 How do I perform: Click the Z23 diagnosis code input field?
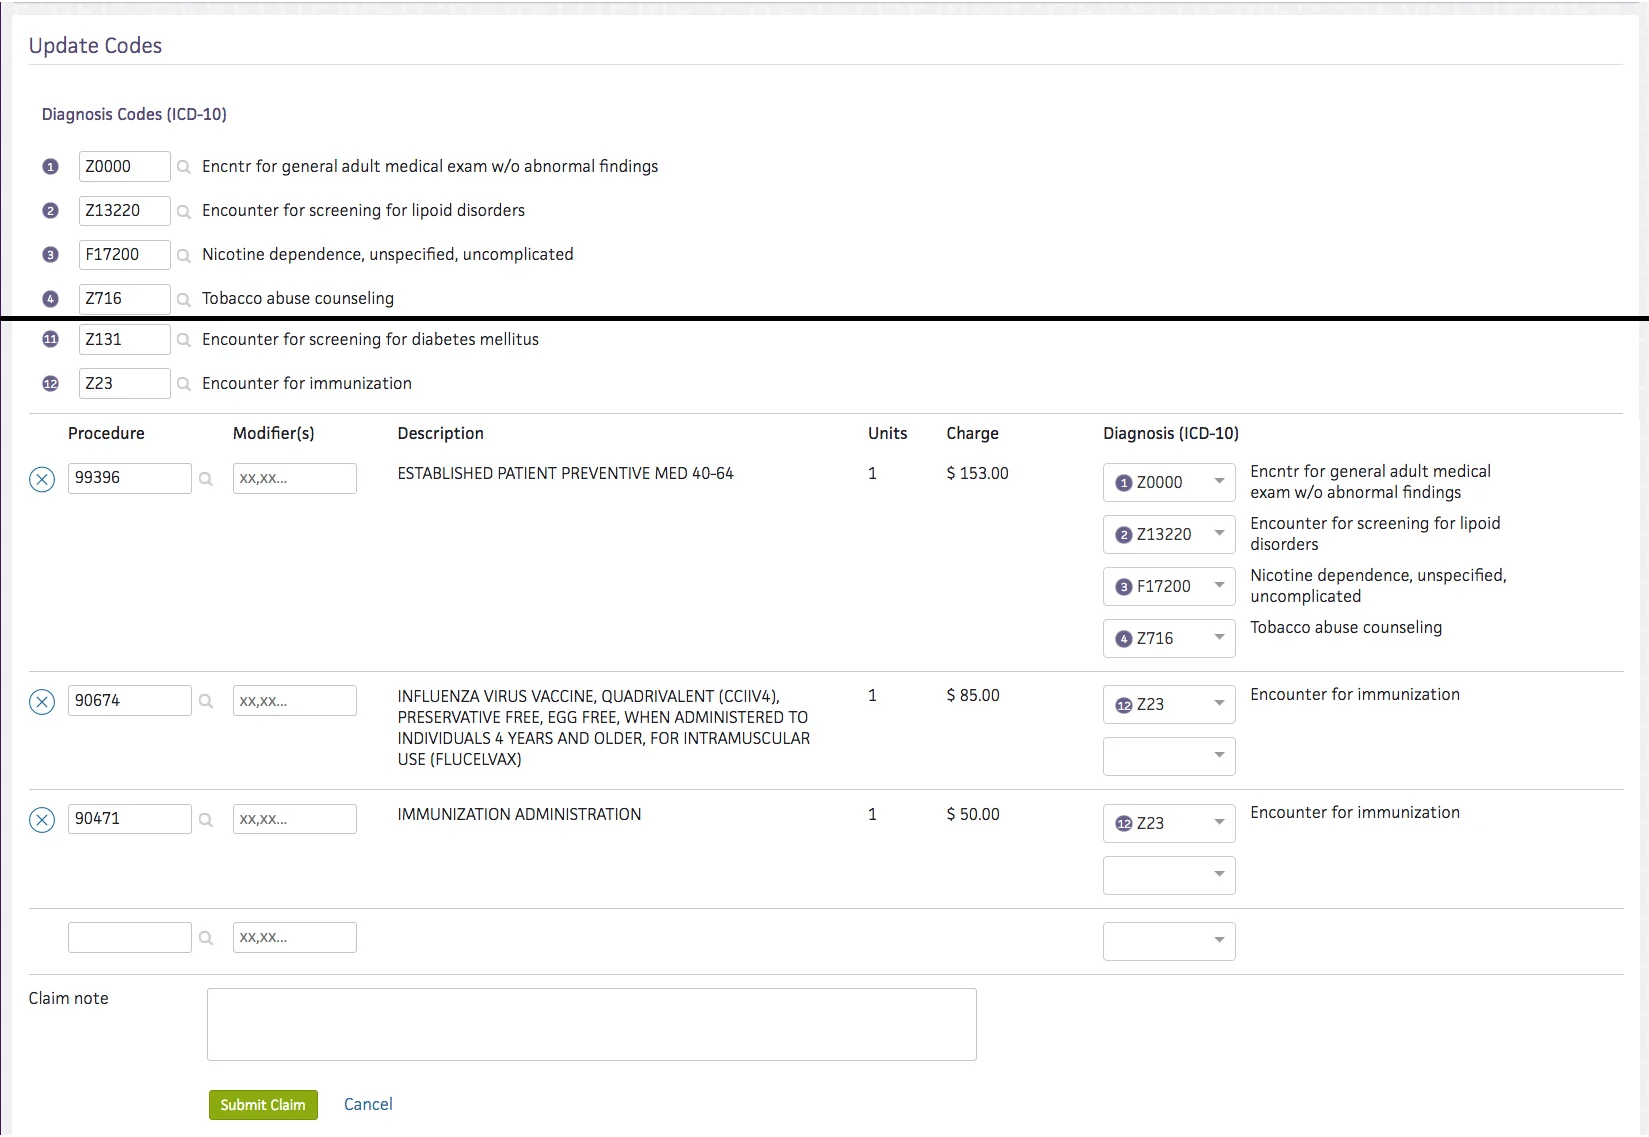tap(124, 383)
